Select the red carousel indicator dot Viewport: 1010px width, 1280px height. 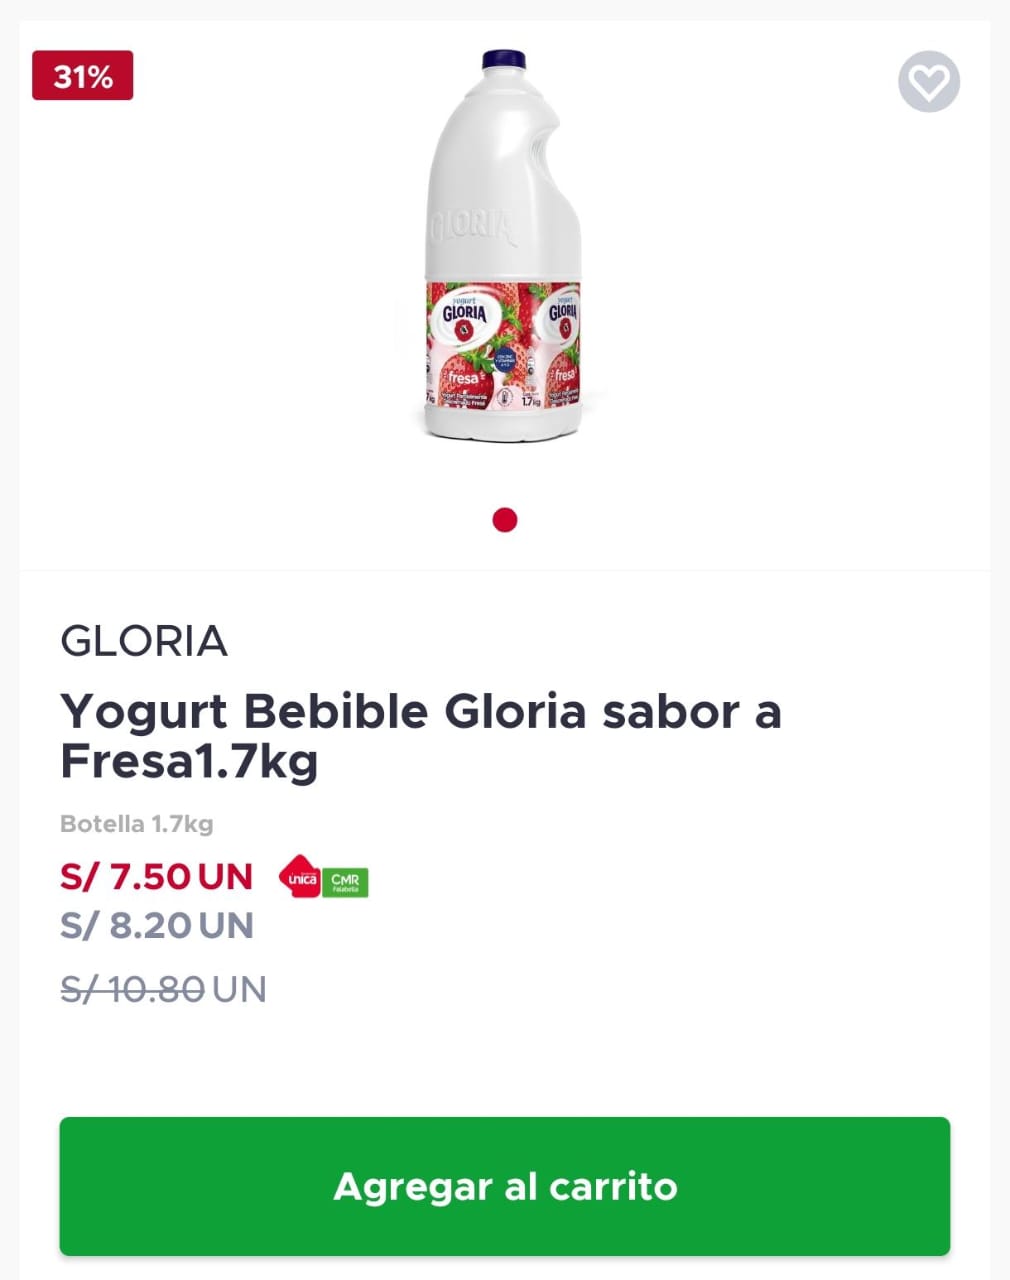click(505, 520)
